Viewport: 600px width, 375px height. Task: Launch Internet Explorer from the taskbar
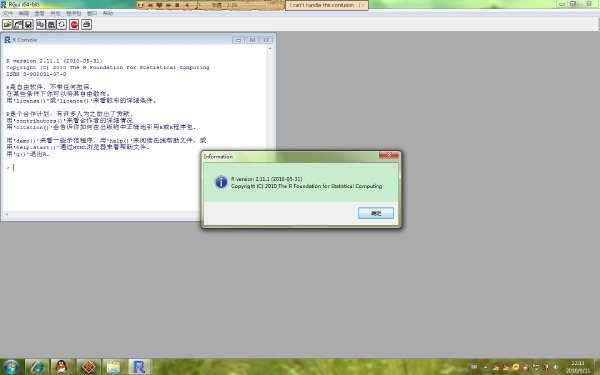[37, 367]
